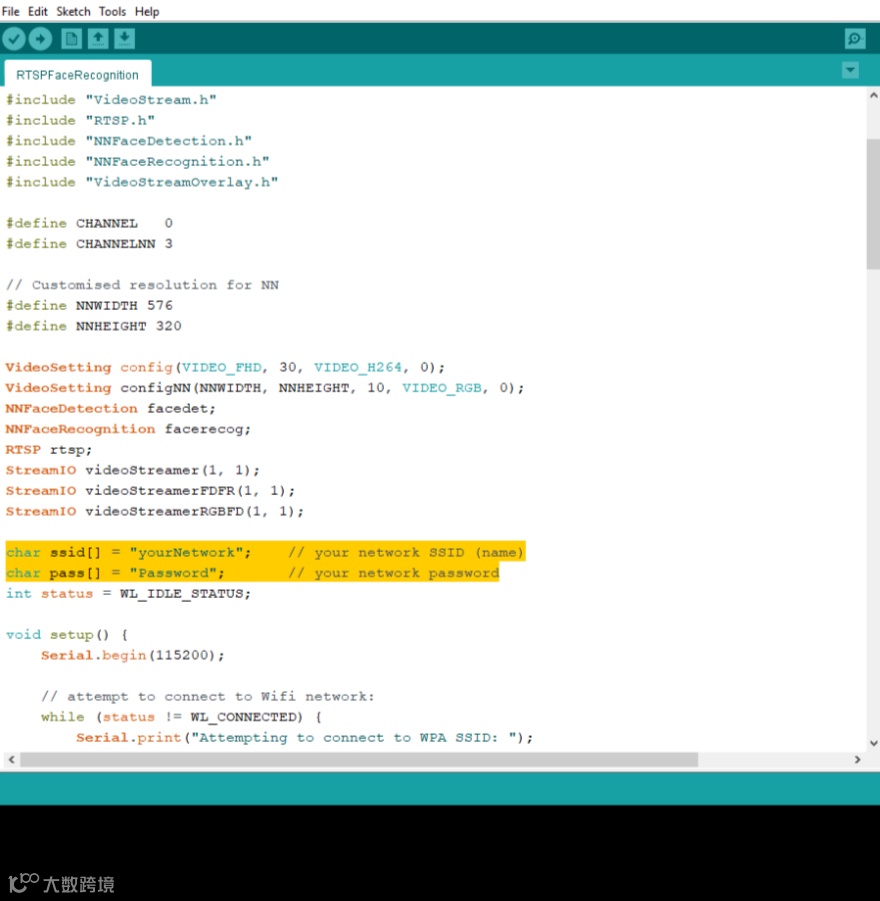
Task: Create a new sketch with New icon
Action: point(71,38)
